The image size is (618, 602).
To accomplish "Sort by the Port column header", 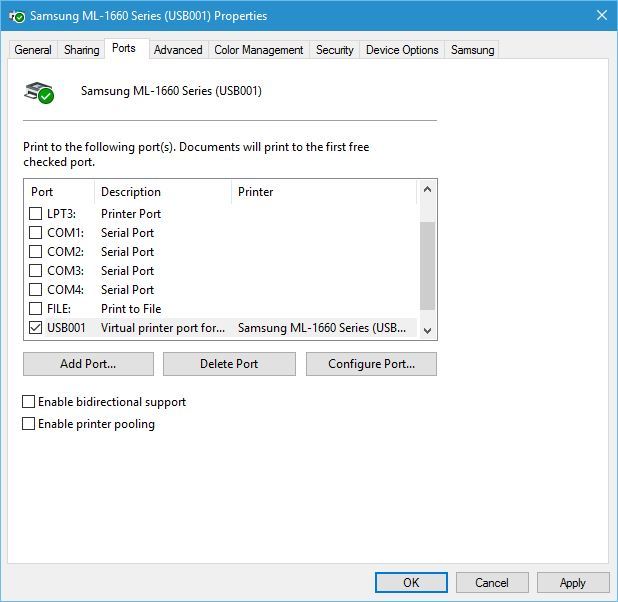I will coord(59,192).
